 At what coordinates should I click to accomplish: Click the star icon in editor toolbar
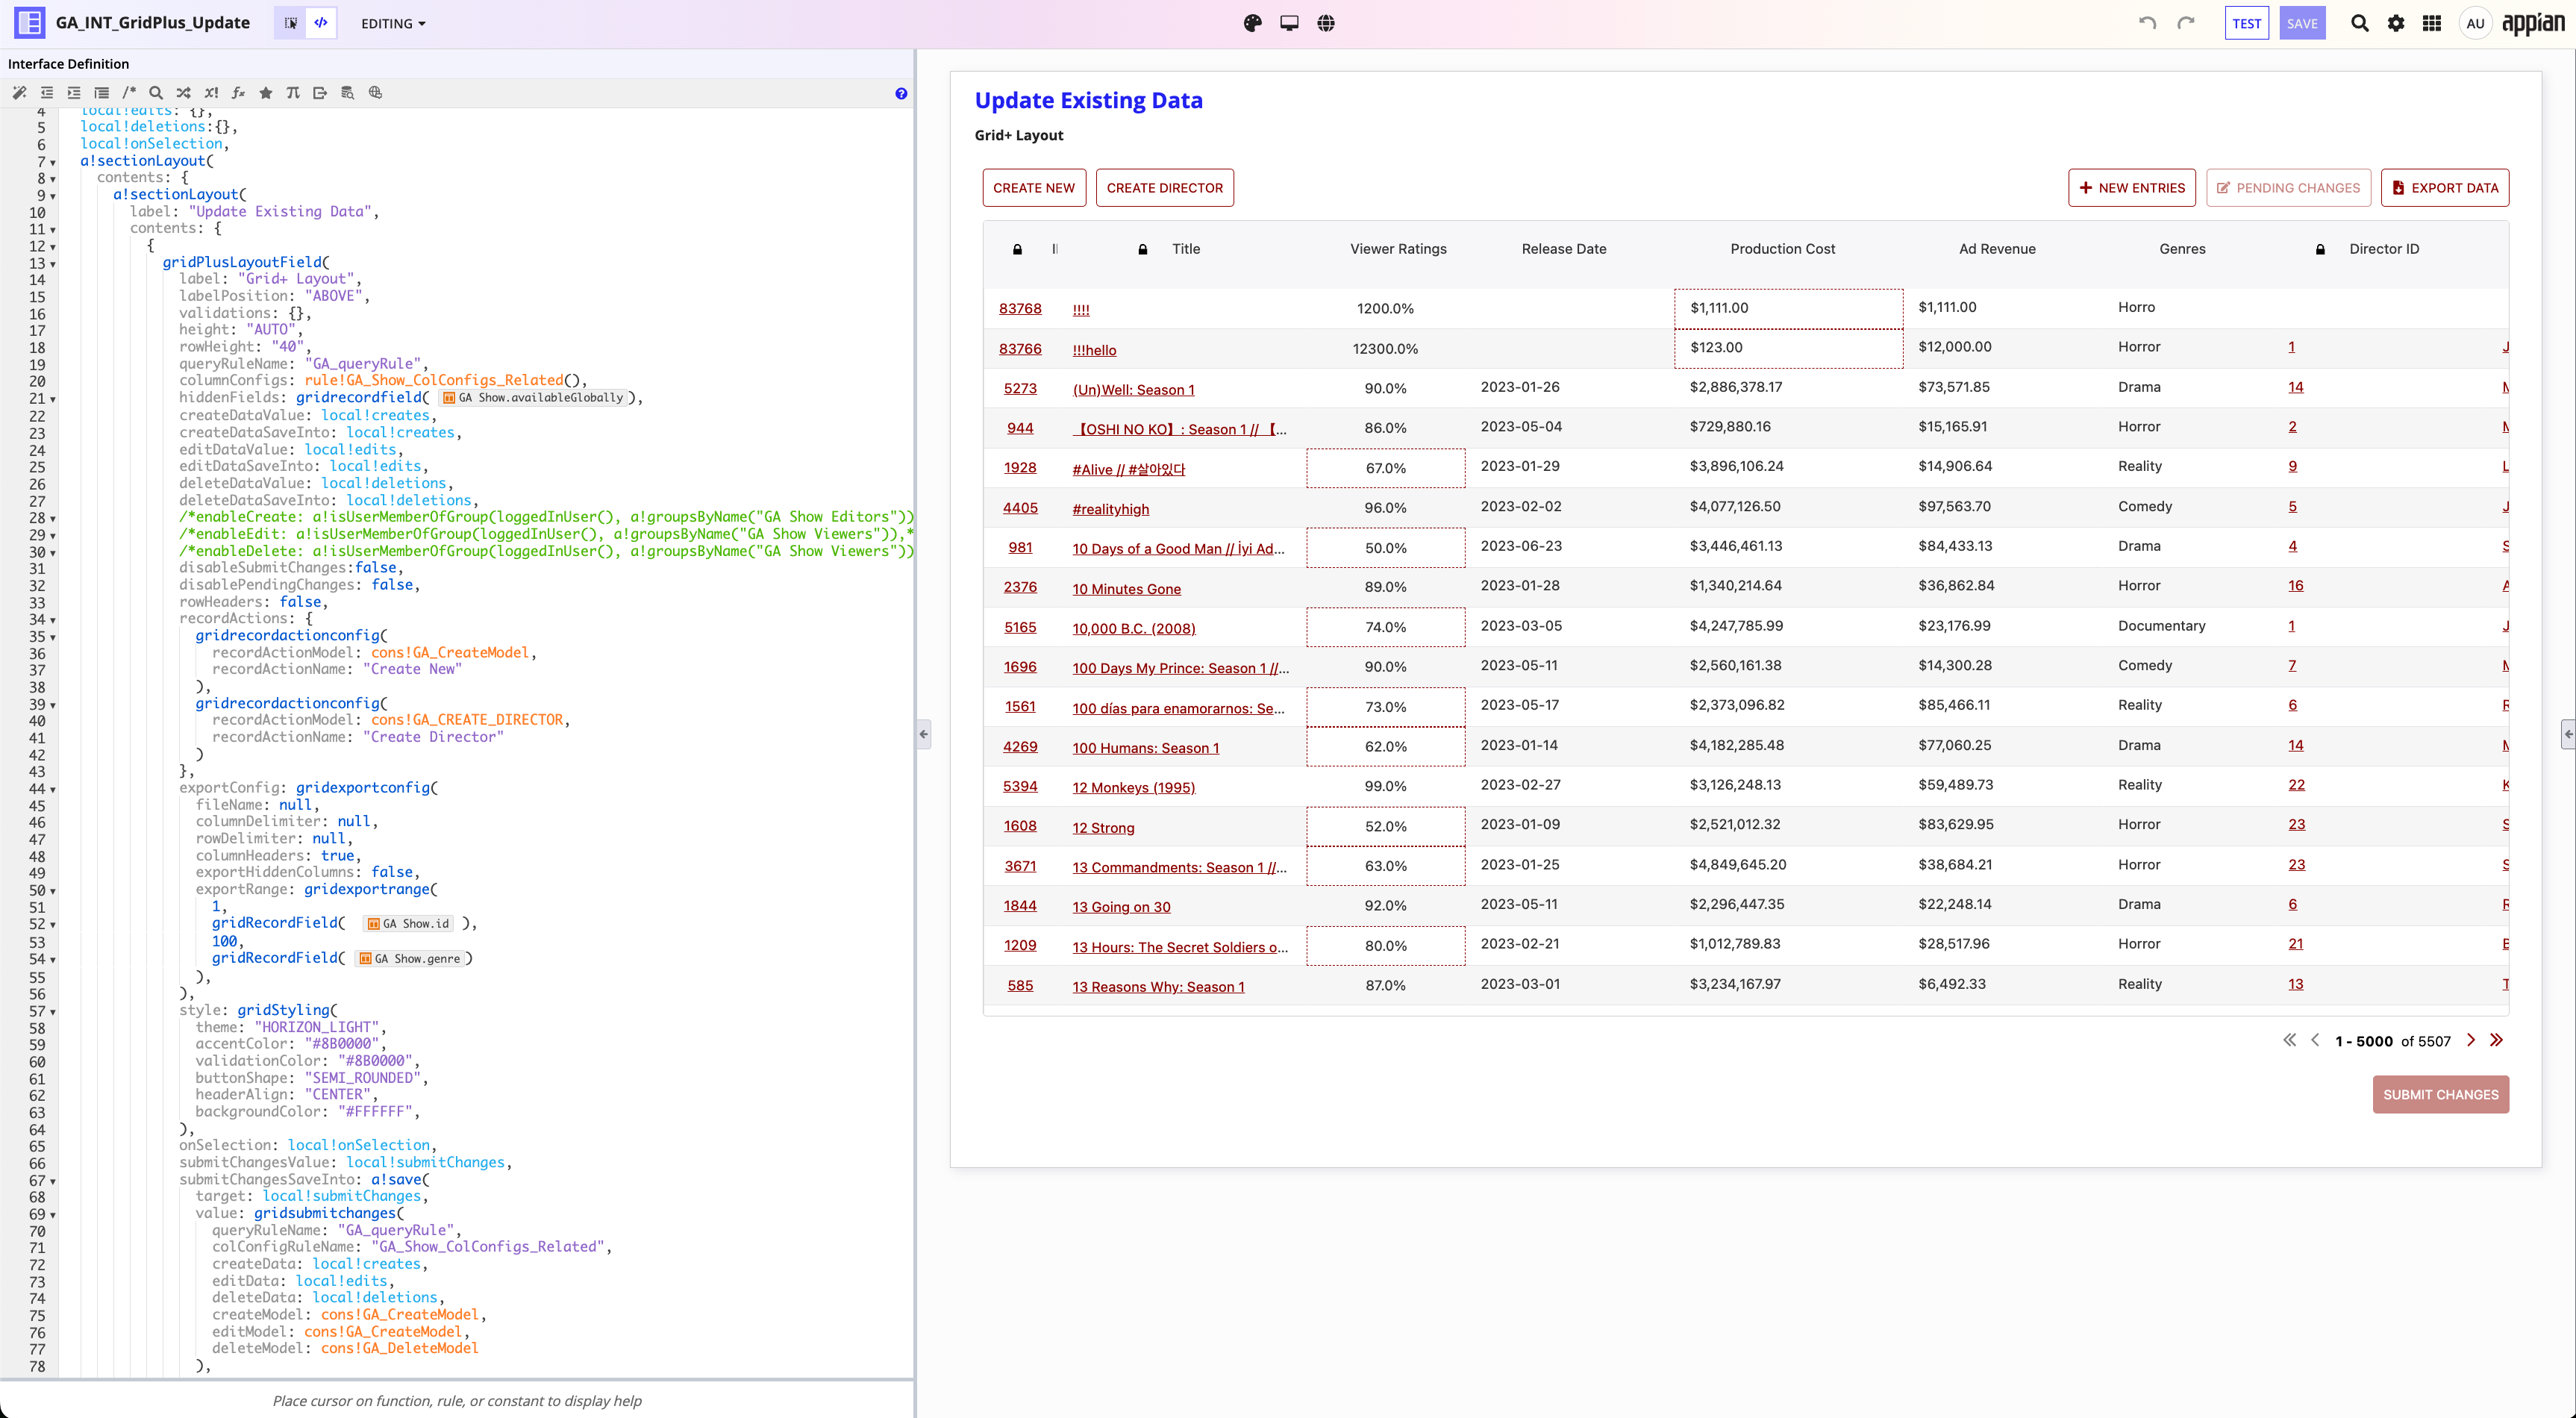click(266, 93)
